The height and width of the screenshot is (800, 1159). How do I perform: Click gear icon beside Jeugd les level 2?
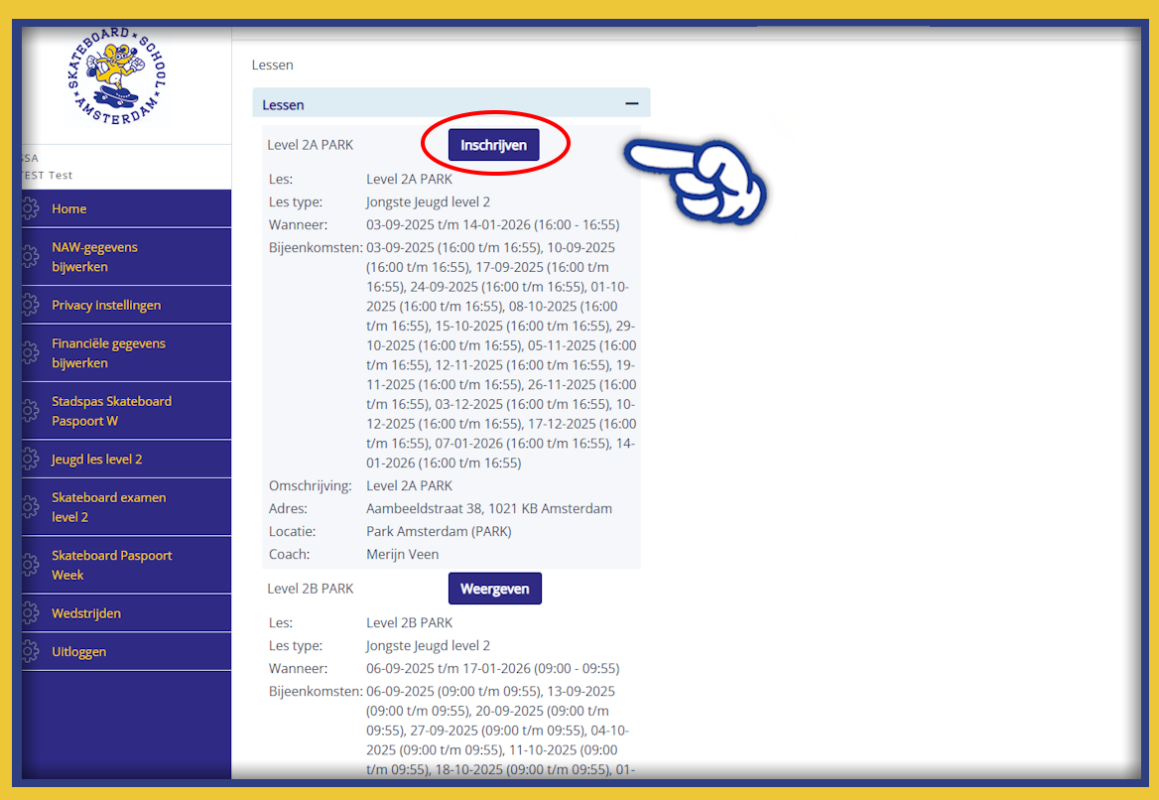pos(30,459)
